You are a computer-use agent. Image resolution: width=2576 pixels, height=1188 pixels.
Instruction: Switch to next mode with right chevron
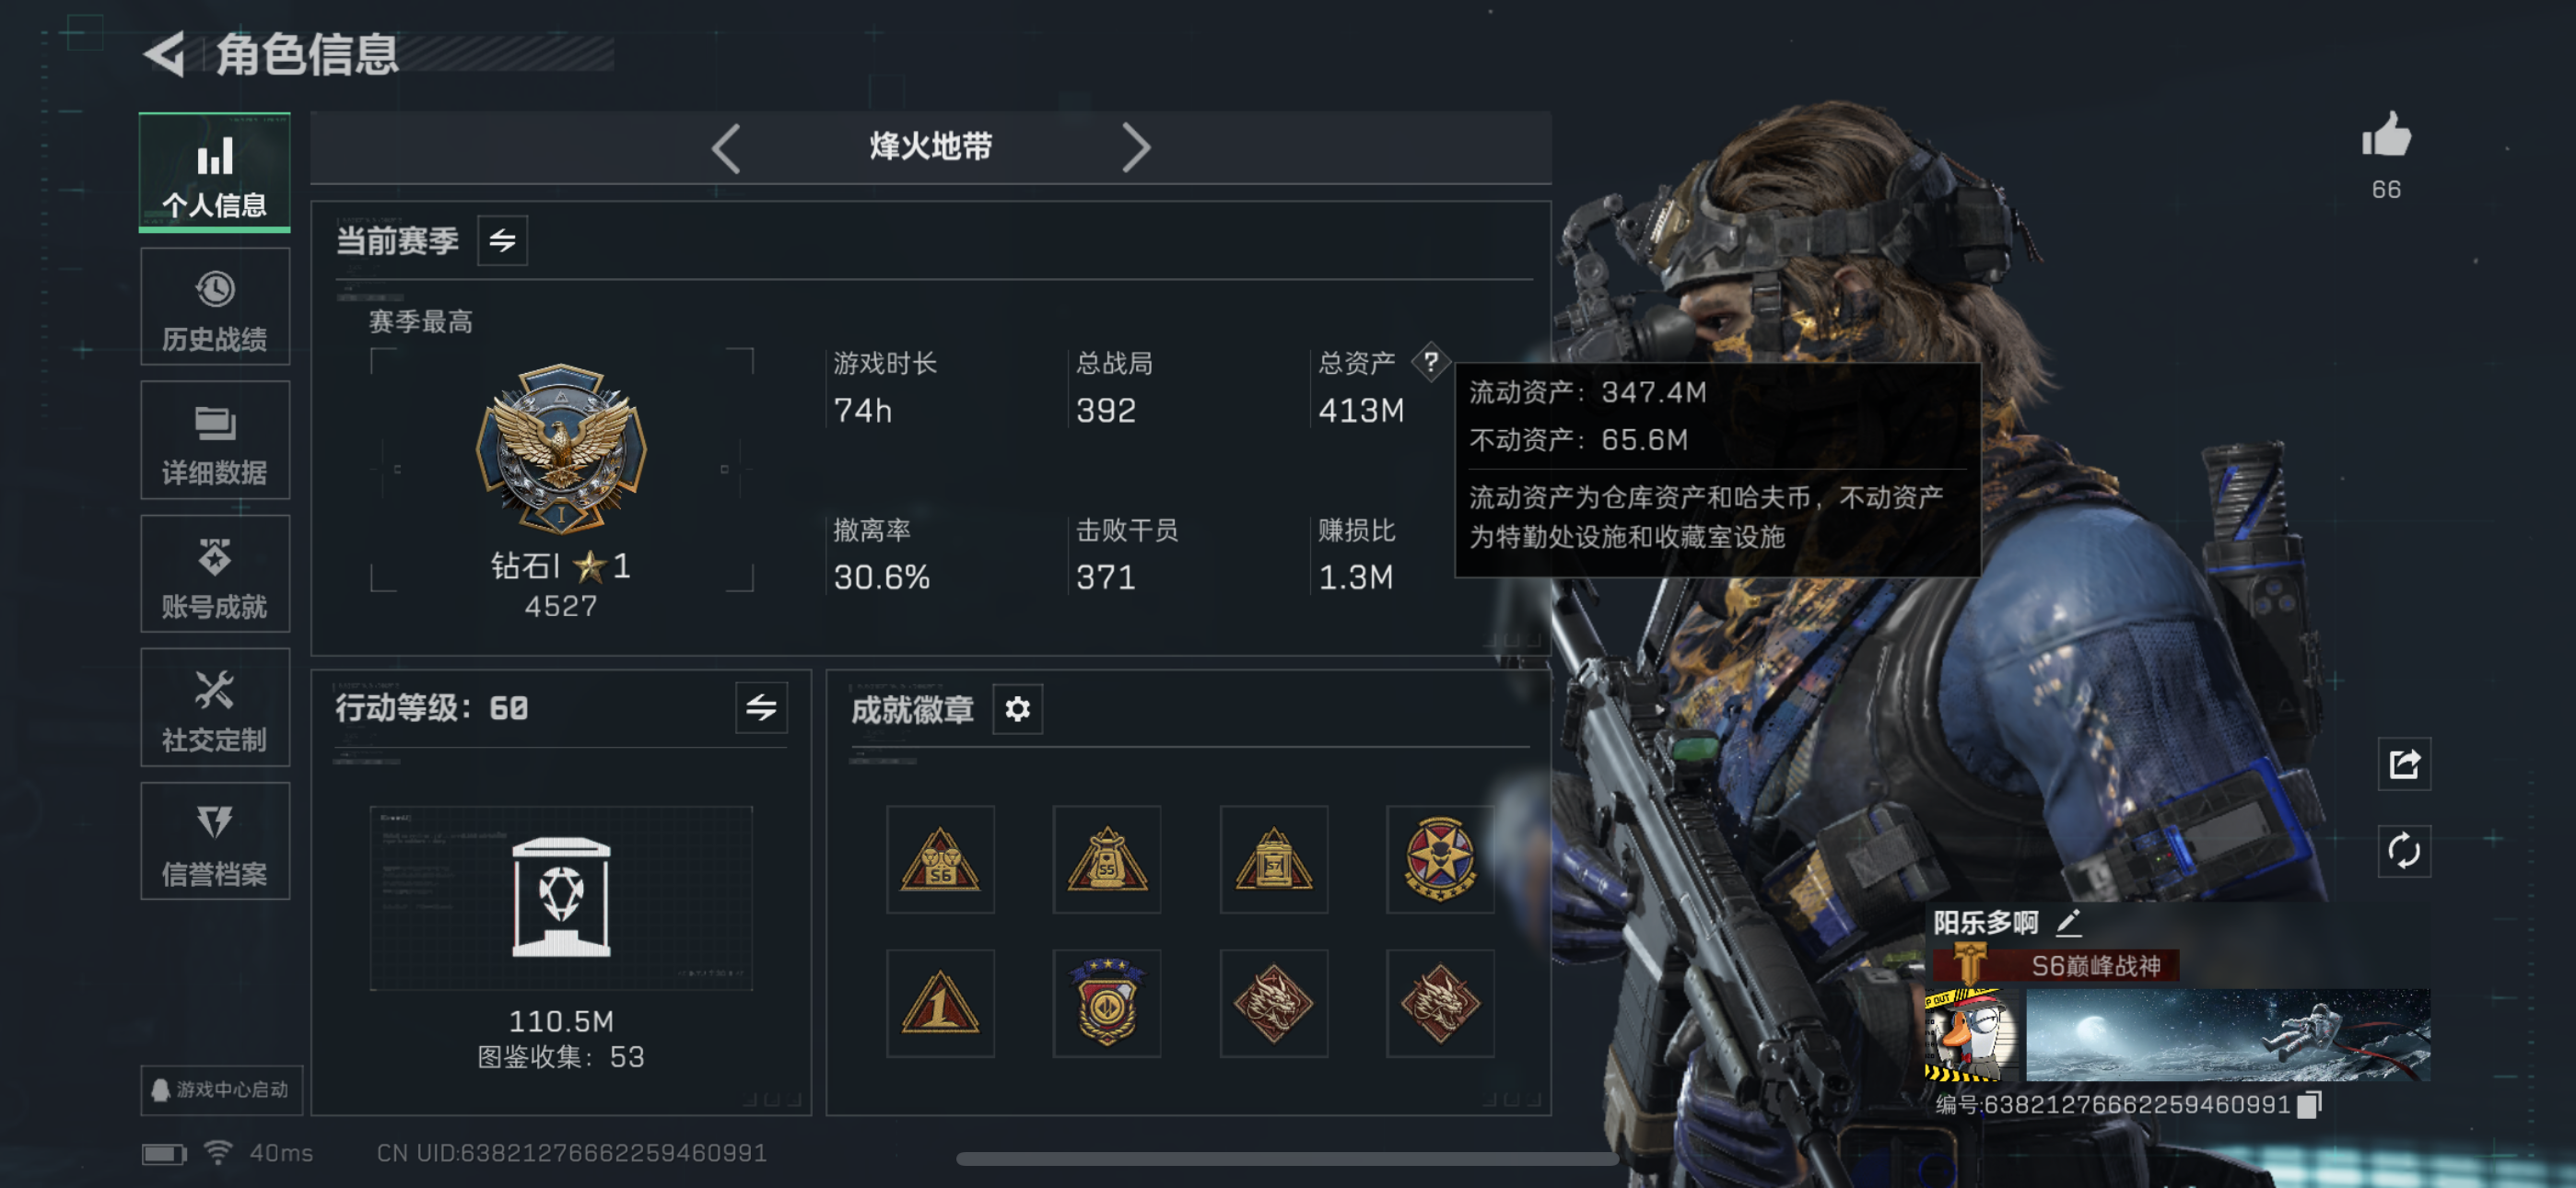click(x=1135, y=148)
